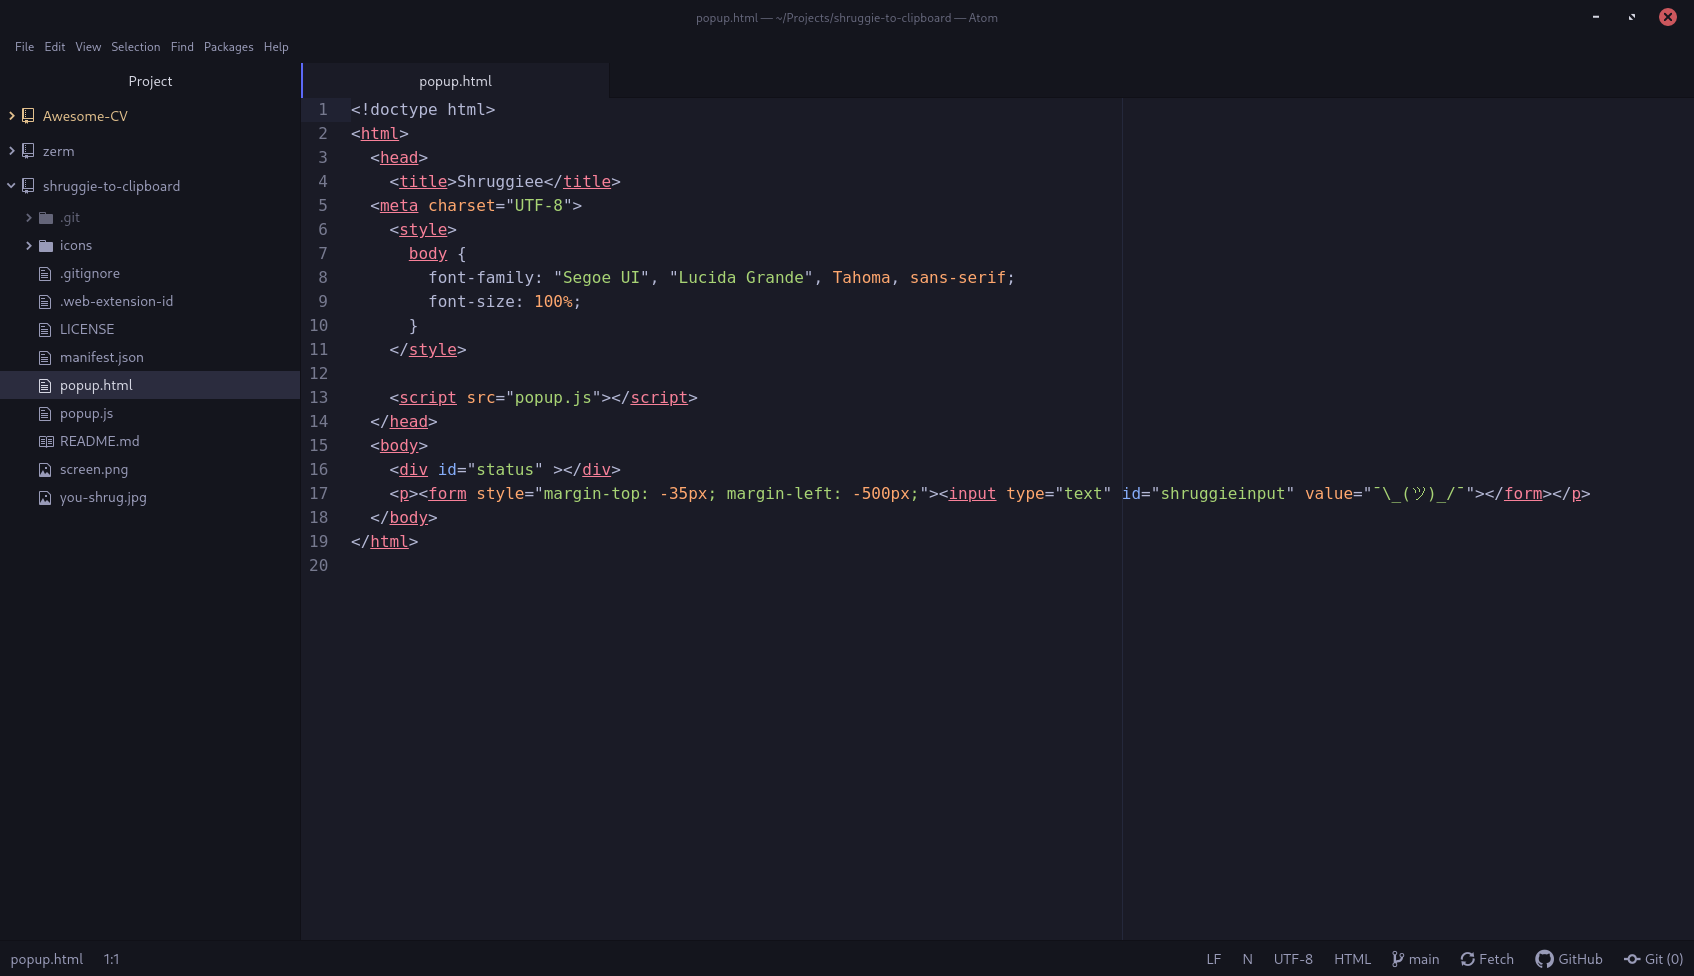This screenshot has width=1694, height=976.
Task: Click the "status" id value on line 16
Action: click(505, 469)
